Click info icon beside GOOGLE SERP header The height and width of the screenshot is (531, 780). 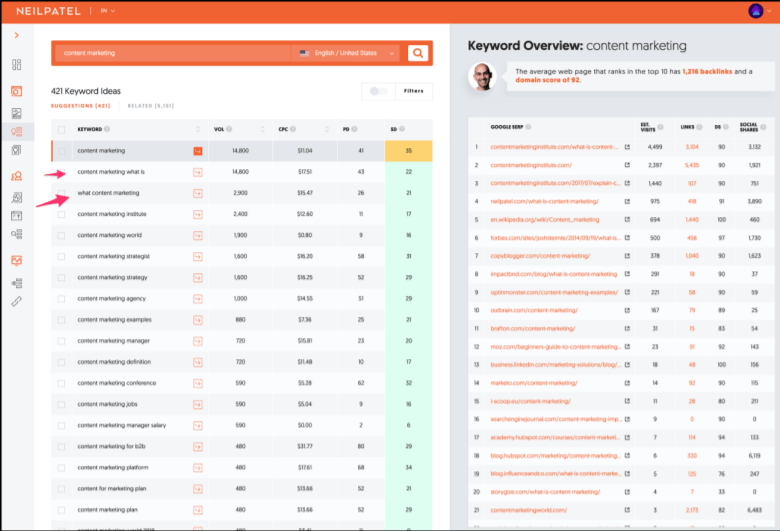click(528, 127)
